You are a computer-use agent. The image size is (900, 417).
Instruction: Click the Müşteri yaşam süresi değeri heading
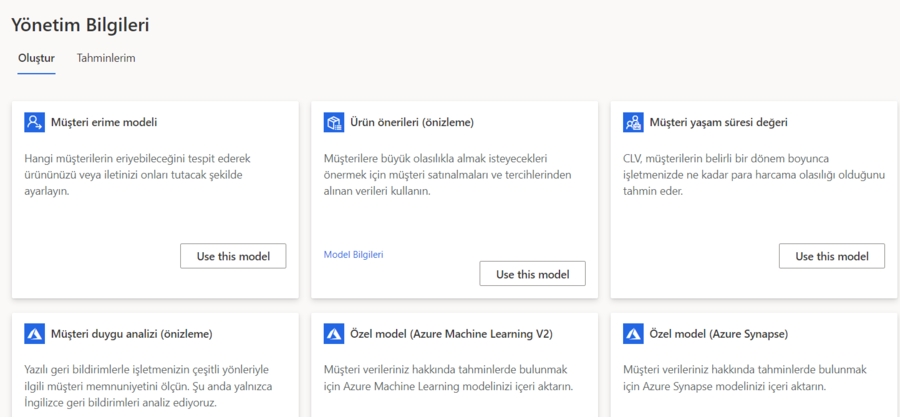tap(719, 122)
